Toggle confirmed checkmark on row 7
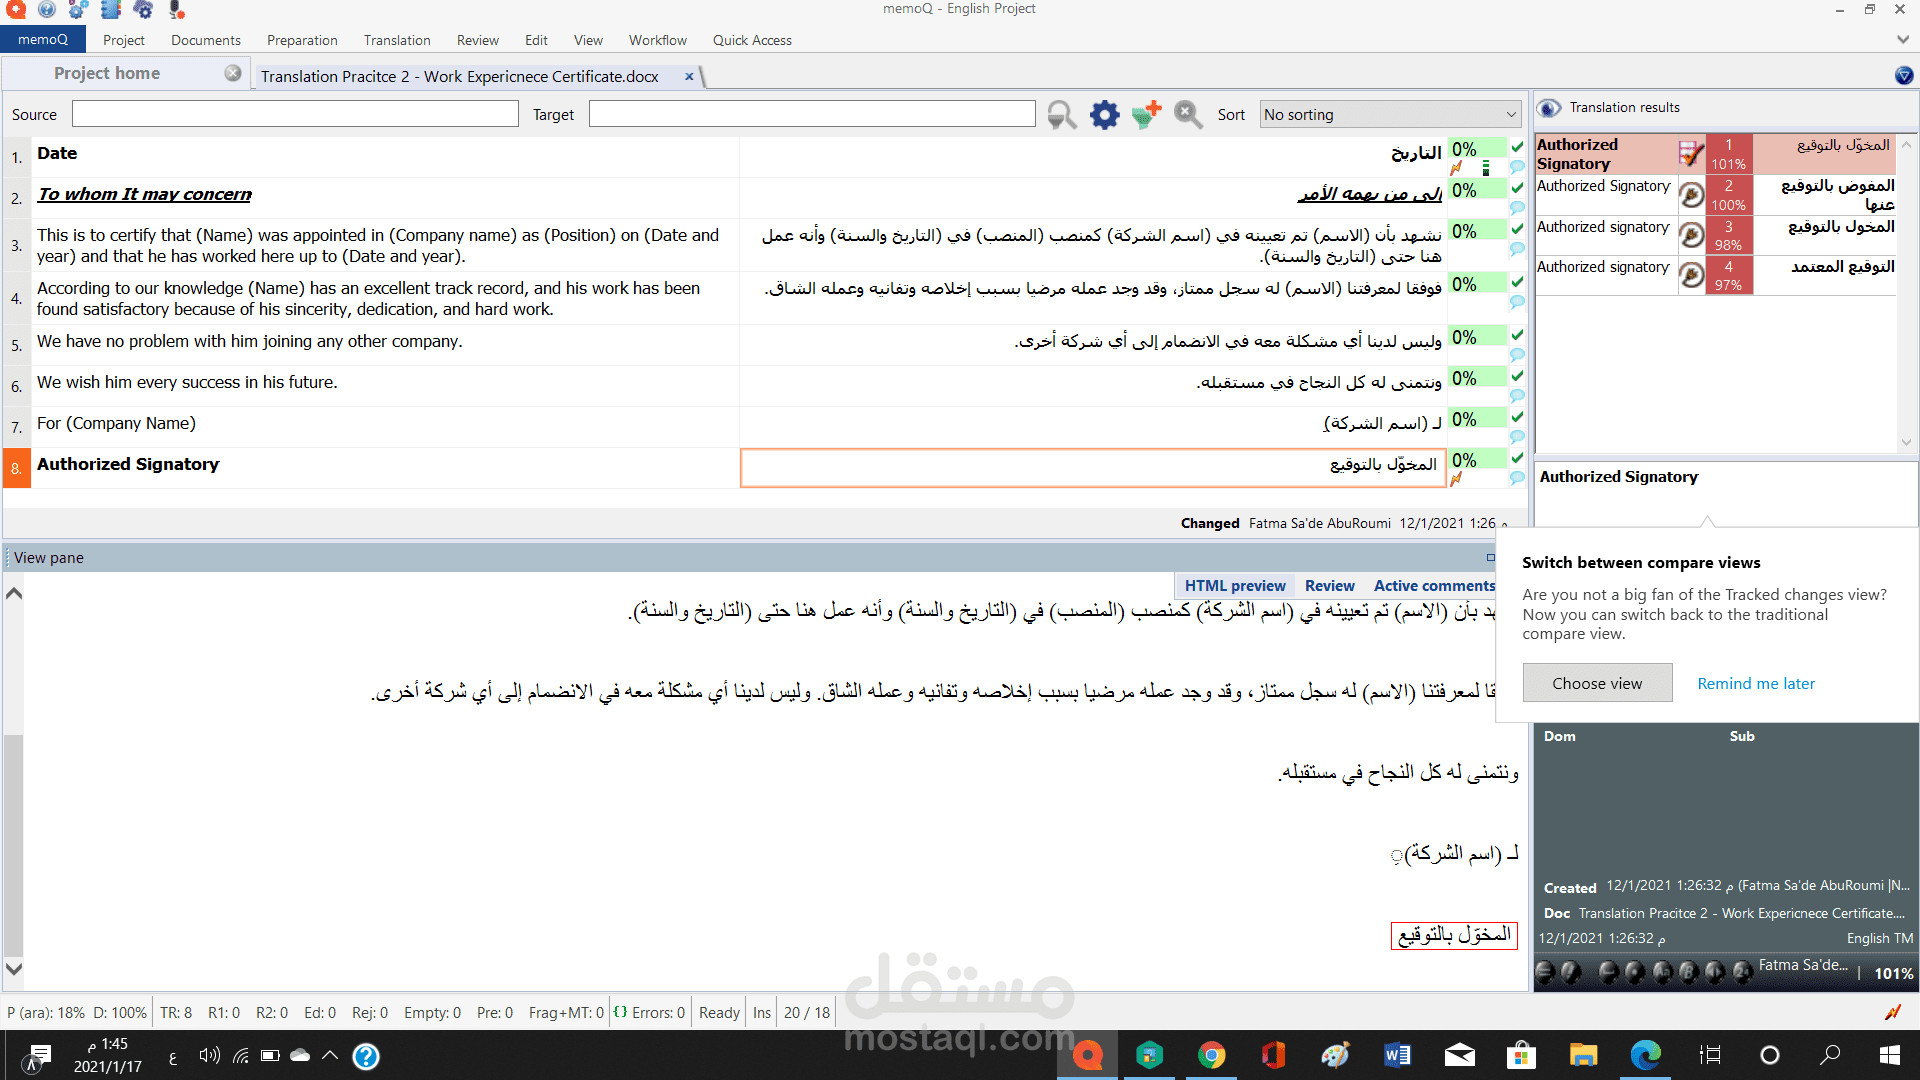Screen dimensions: 1920x1080 1517,418
